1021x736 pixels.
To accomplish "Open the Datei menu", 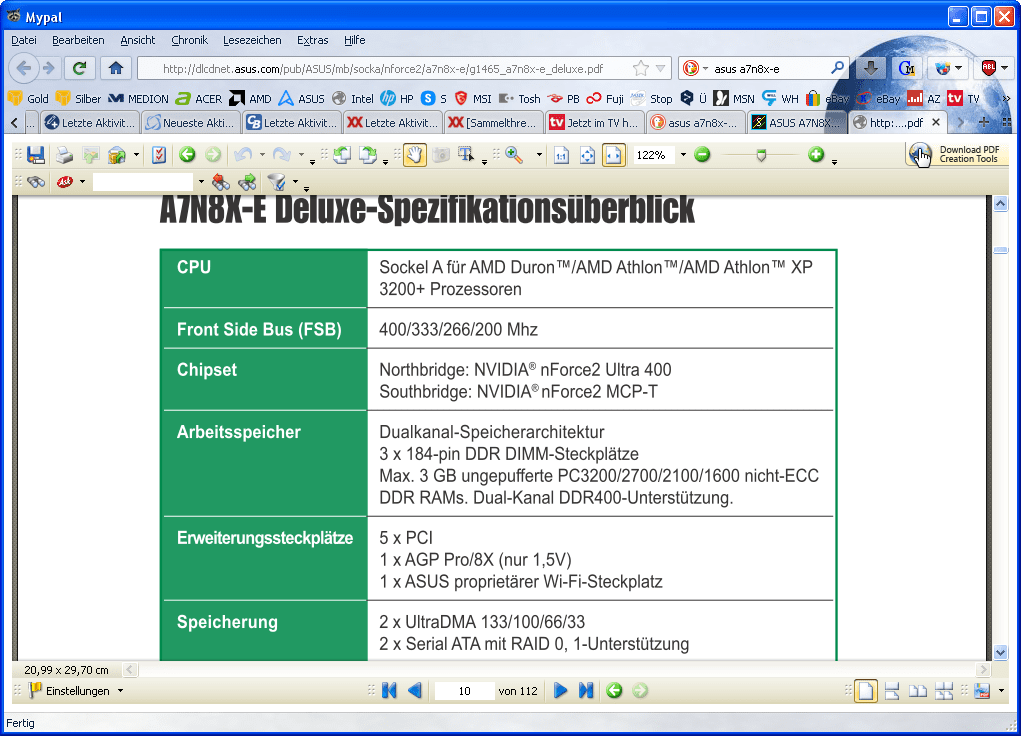I will (x=24, y=40).
